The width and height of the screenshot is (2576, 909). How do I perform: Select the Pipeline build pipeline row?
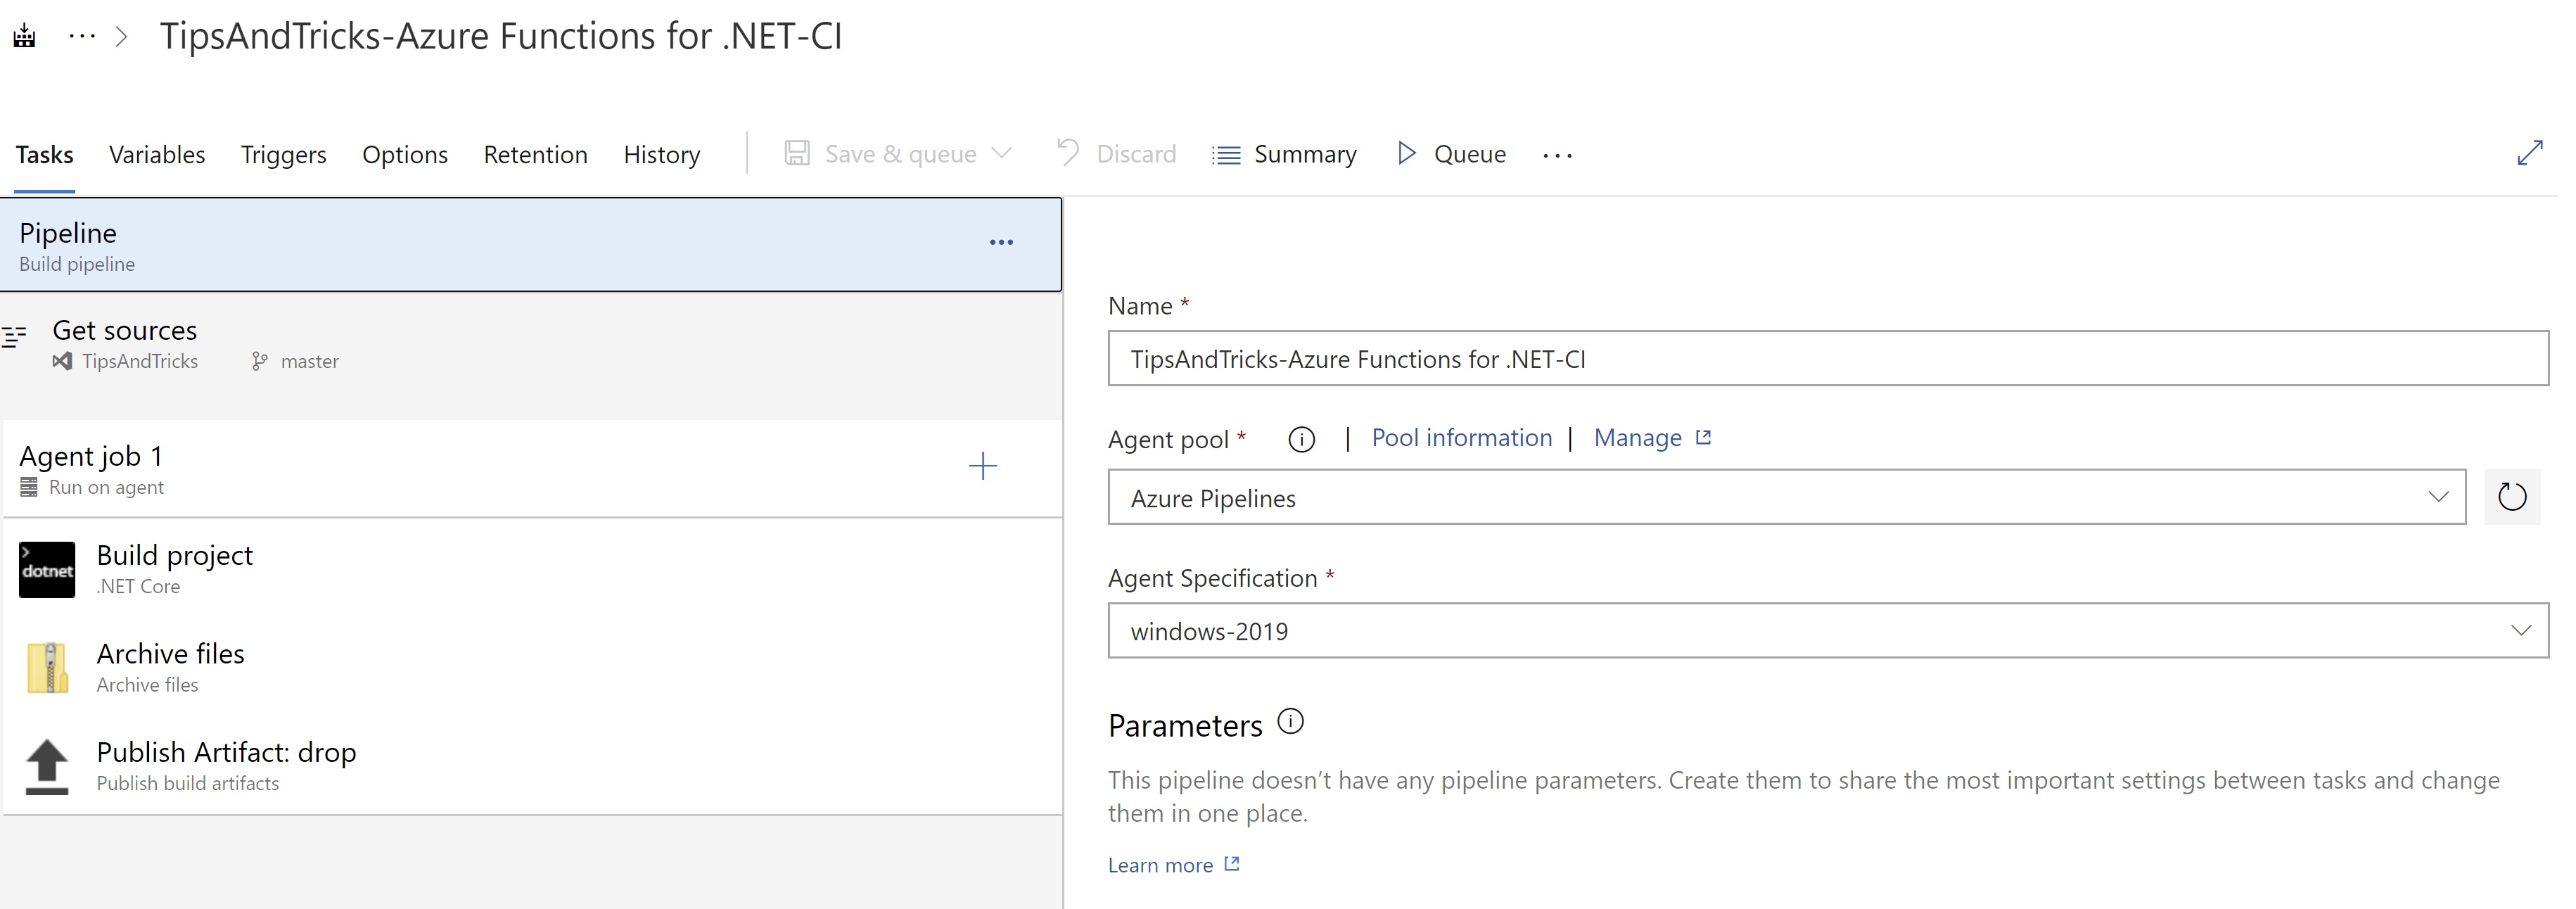[530, 245]
